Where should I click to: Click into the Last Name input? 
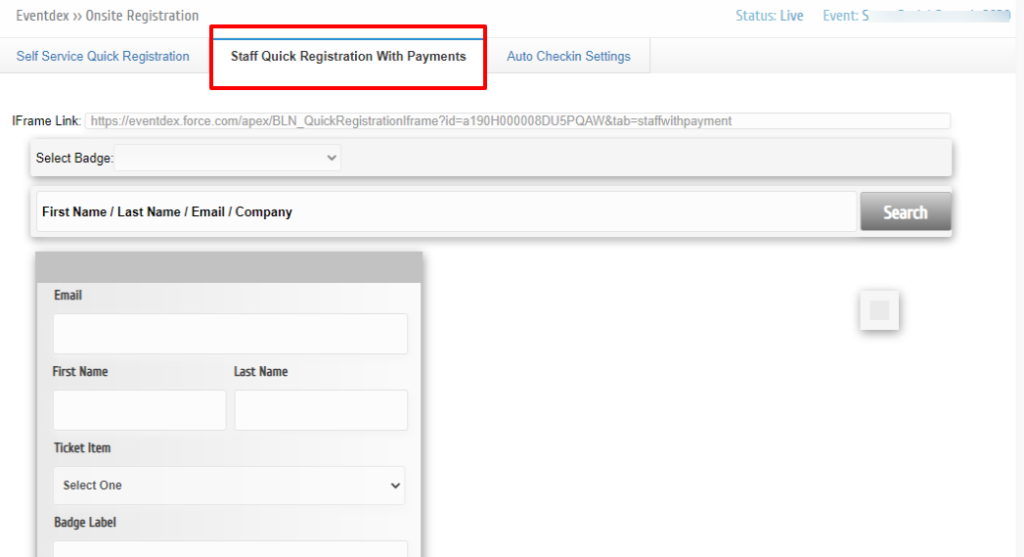(x=320, y=410)
